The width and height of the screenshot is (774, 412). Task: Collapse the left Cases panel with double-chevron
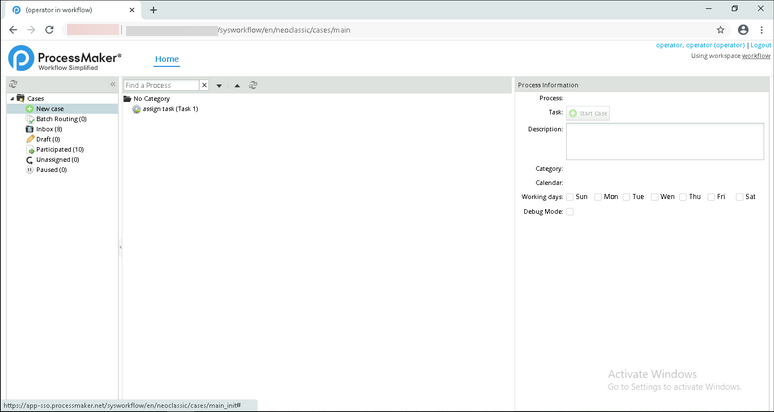[x=112, y=85]
